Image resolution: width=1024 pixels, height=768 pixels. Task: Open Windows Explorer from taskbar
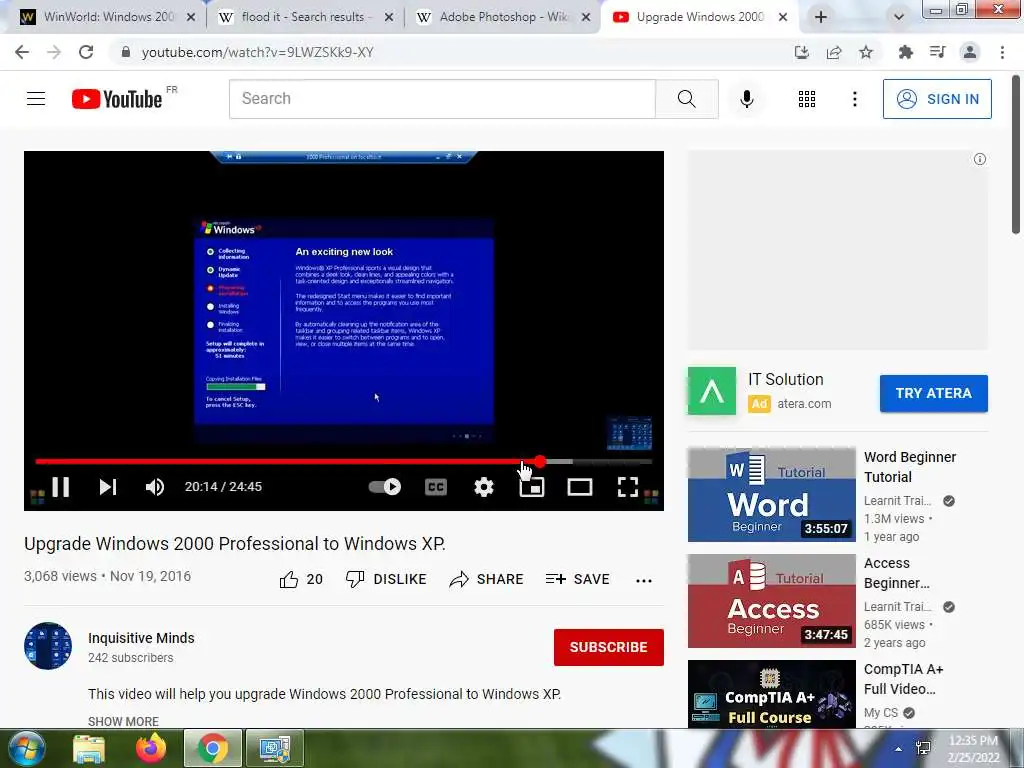89,748
